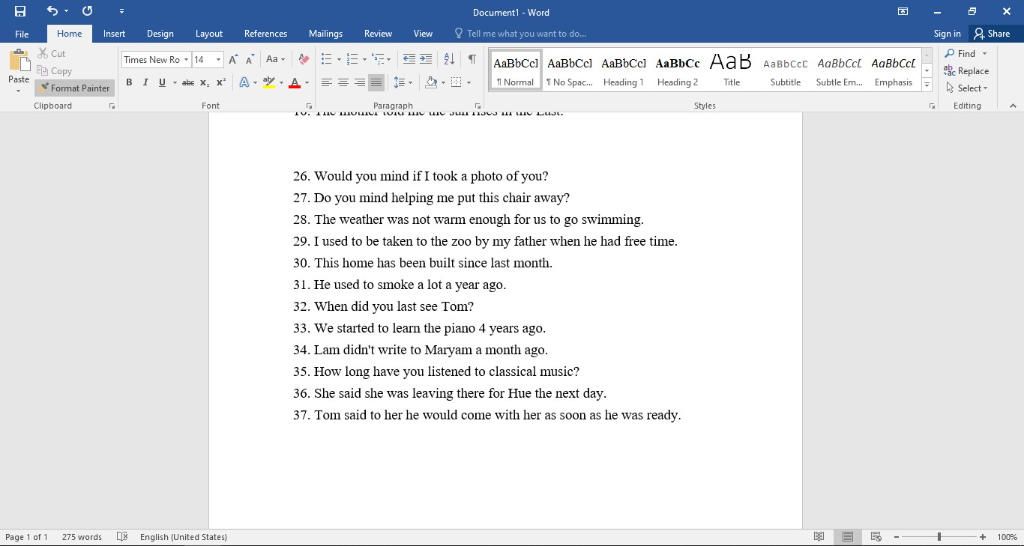
Task: Toggle strikethrough formatting
Action: pyautogui.click(x=188, y=82)
